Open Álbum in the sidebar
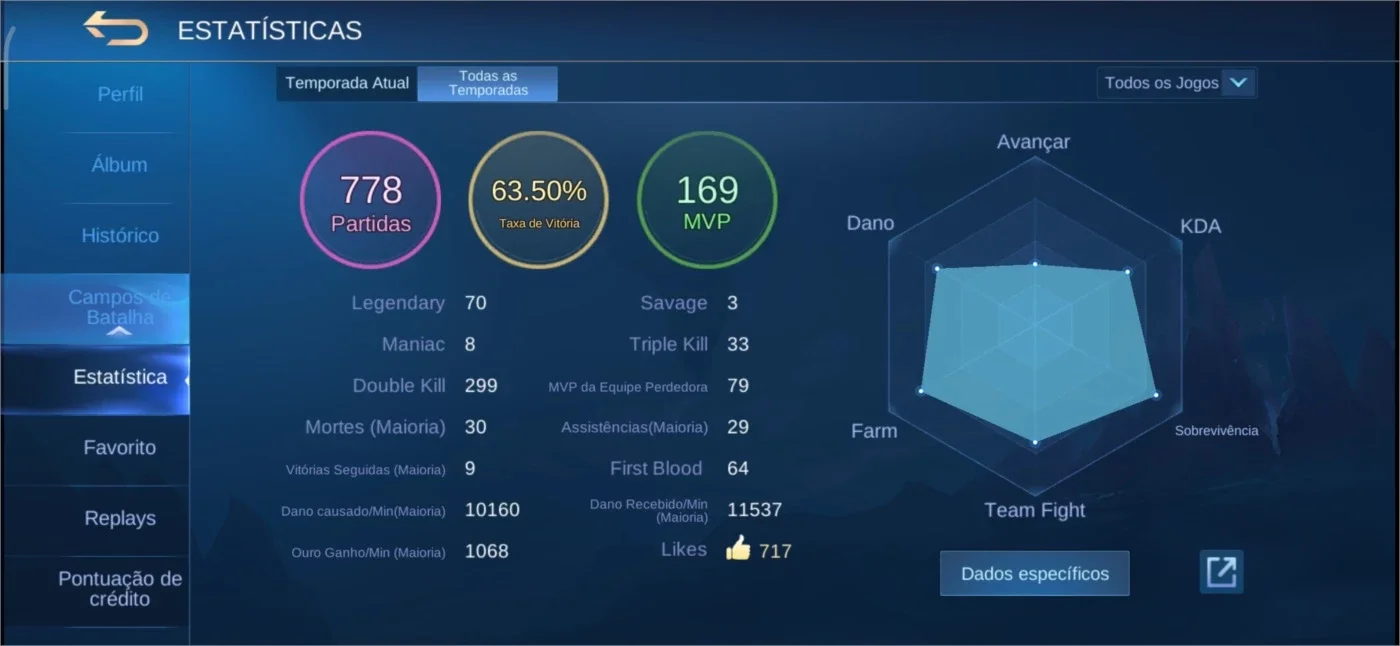This screenshot has width=1400, height=646. pos(120,165)
